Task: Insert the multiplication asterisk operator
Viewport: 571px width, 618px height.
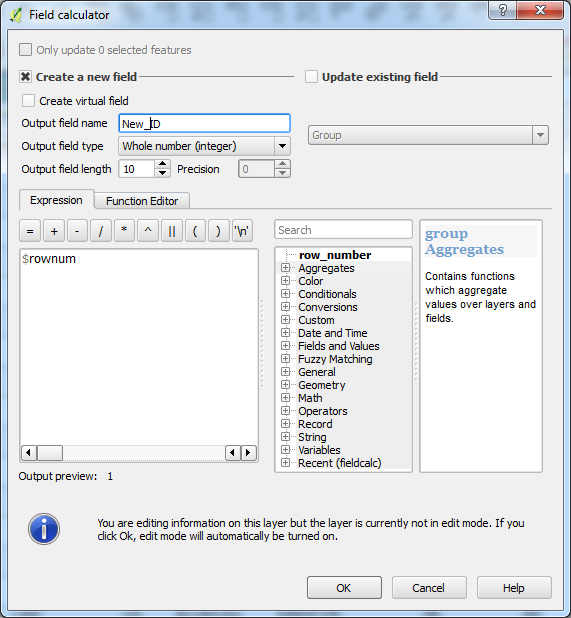Action: pos(124,231)
